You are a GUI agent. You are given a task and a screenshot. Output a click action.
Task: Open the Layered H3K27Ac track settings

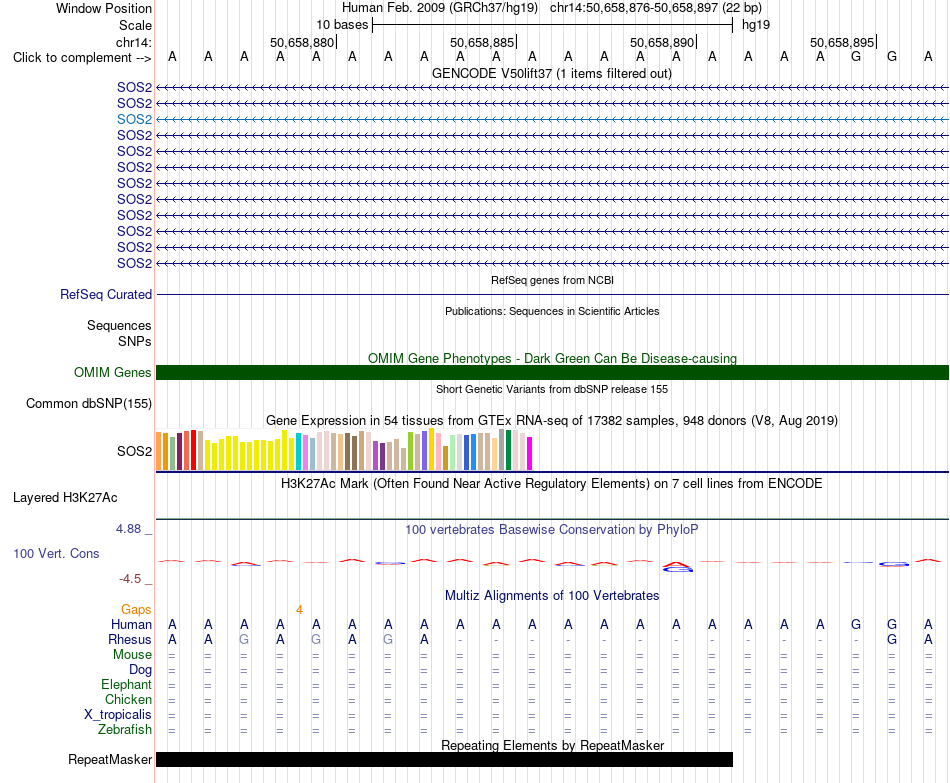[x=65, y=498]
